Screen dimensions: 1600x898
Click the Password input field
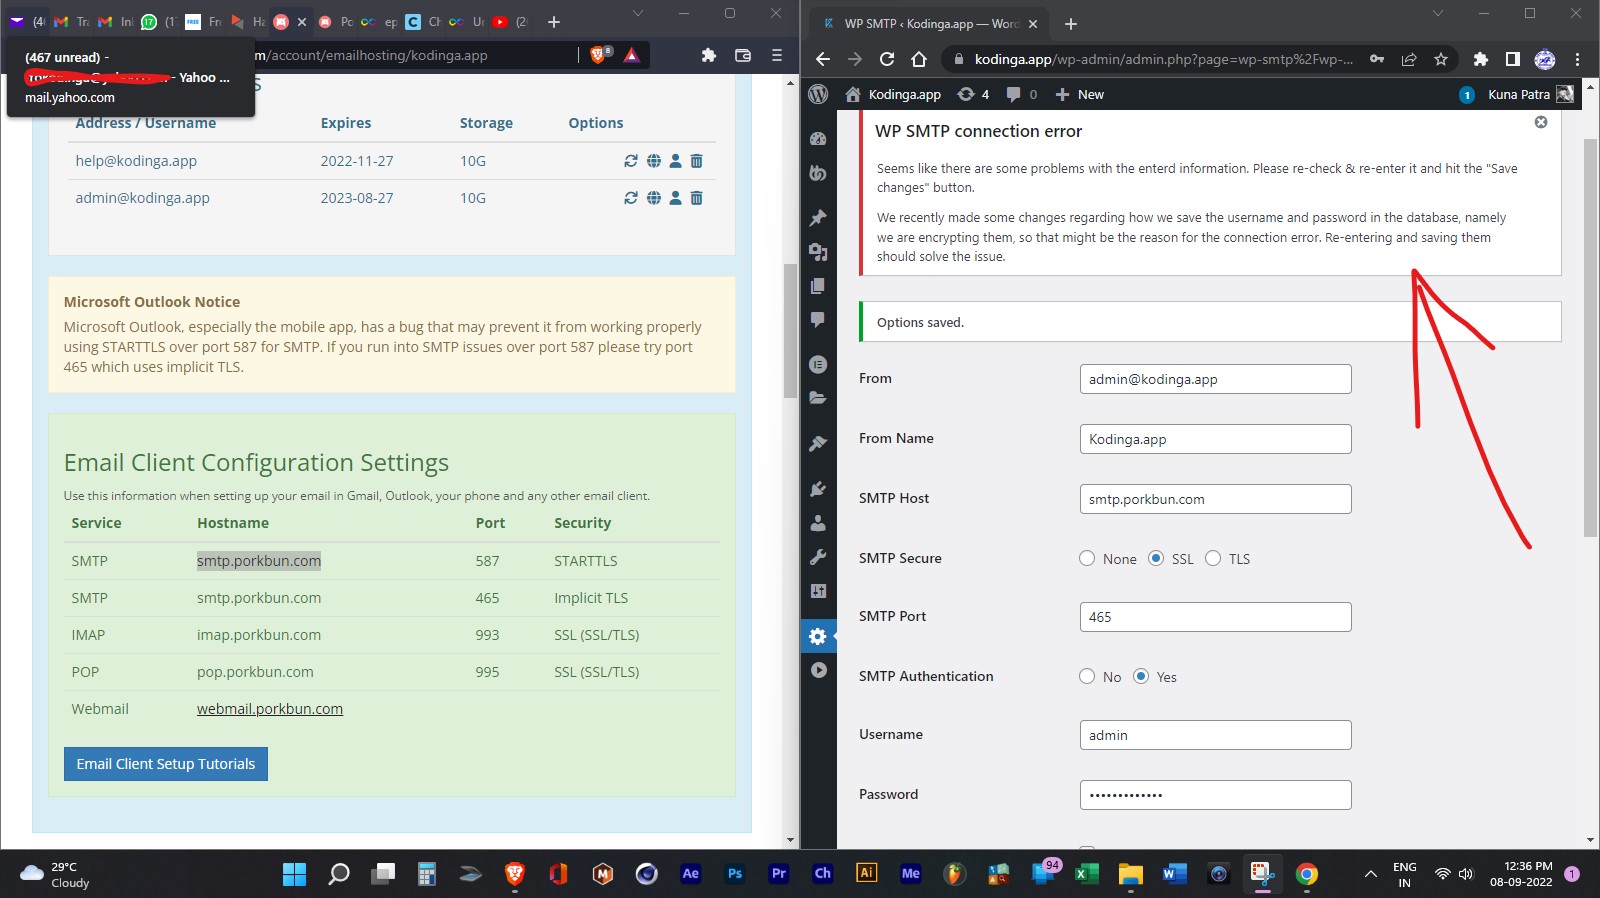[x=1215, y=795]
